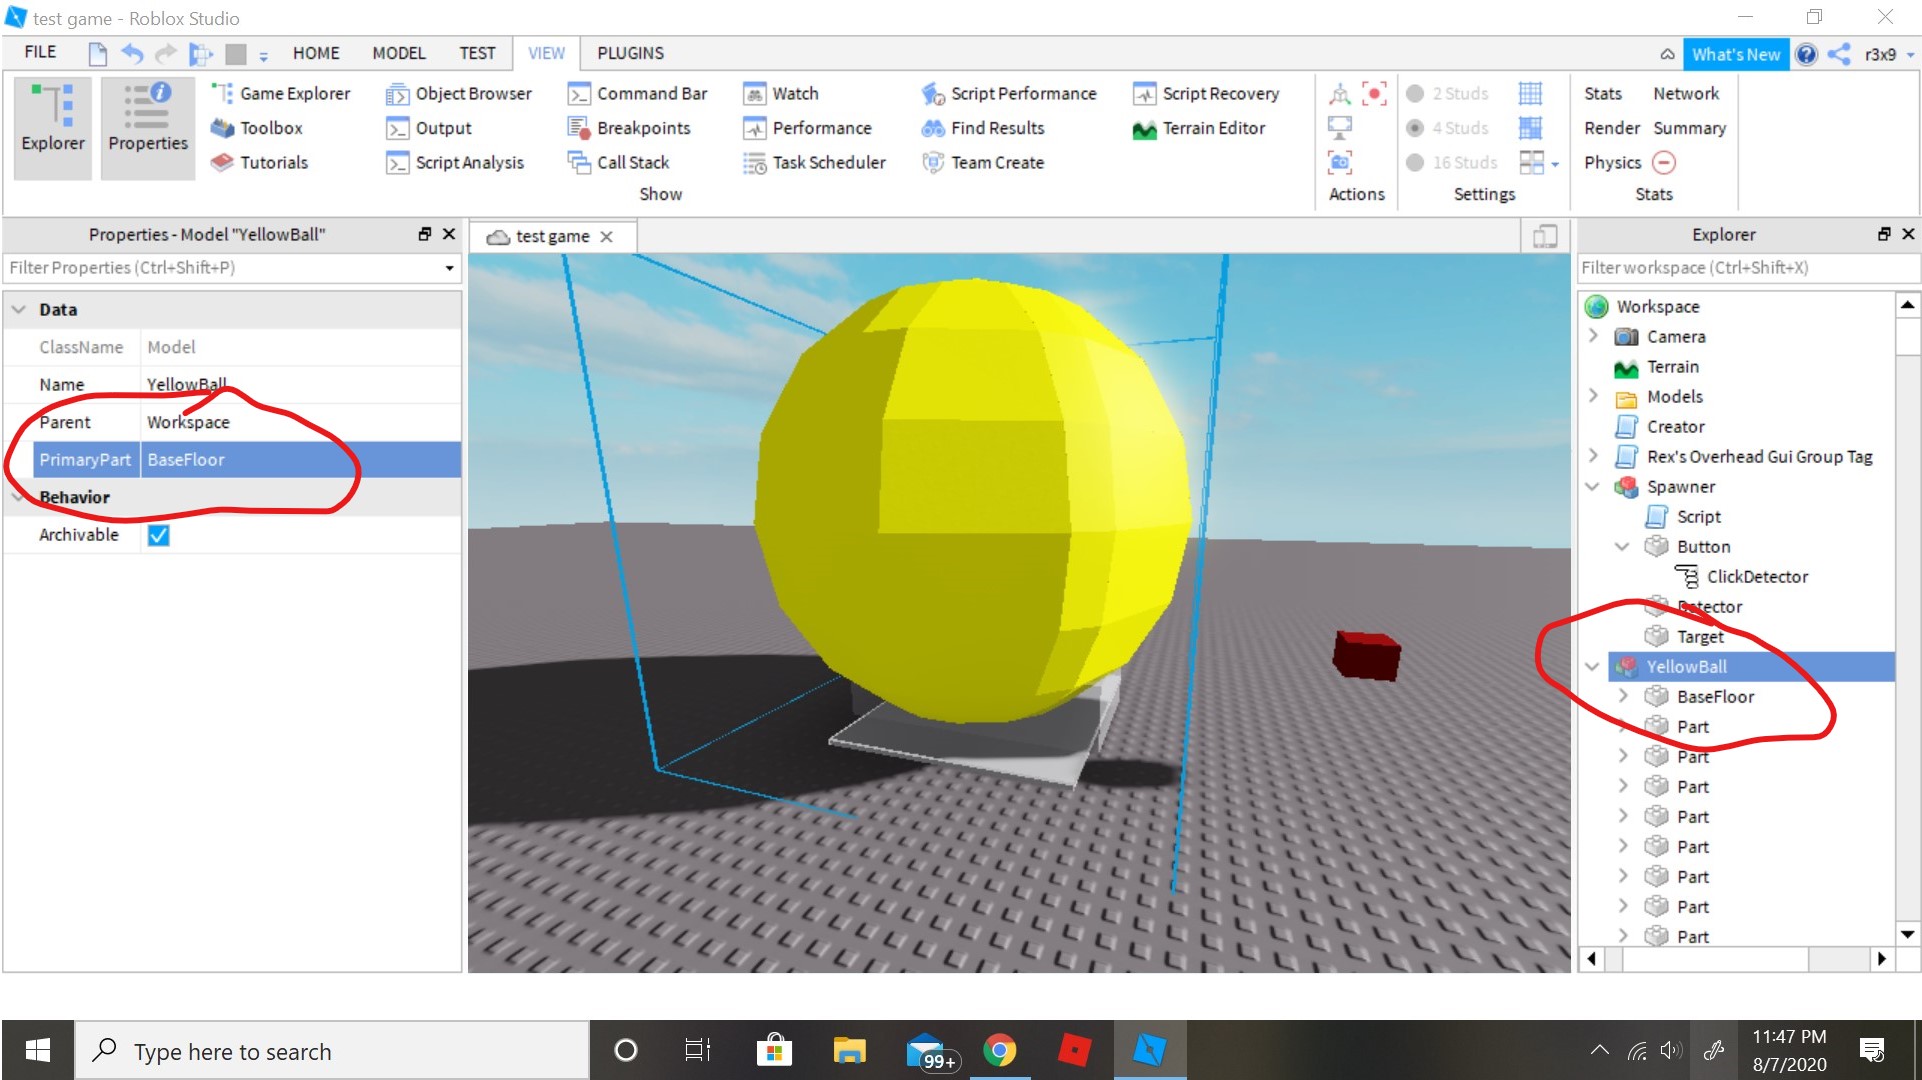Toggle the Archivable checkbox
Viewport: 1922px width, 1080px height.
click(x=158, y=535)
